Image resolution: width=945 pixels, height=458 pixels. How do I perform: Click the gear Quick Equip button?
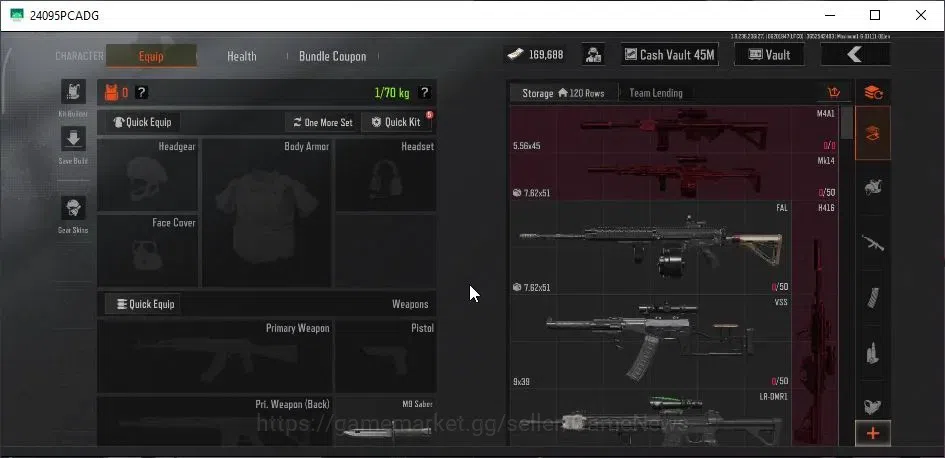coord(143,122)
